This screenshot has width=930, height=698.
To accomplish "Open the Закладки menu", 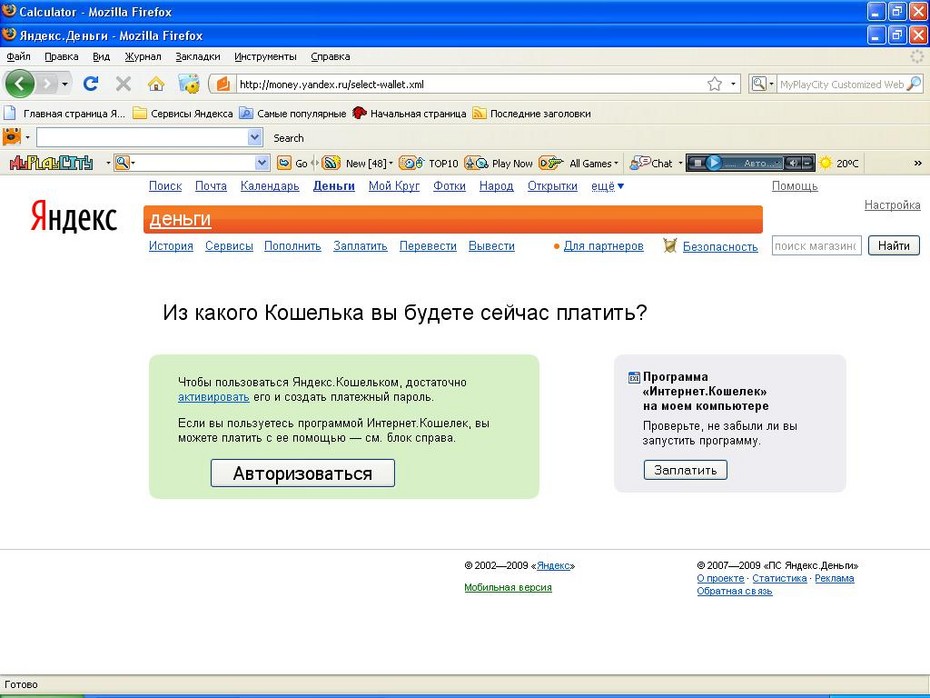I will [198, 56].
